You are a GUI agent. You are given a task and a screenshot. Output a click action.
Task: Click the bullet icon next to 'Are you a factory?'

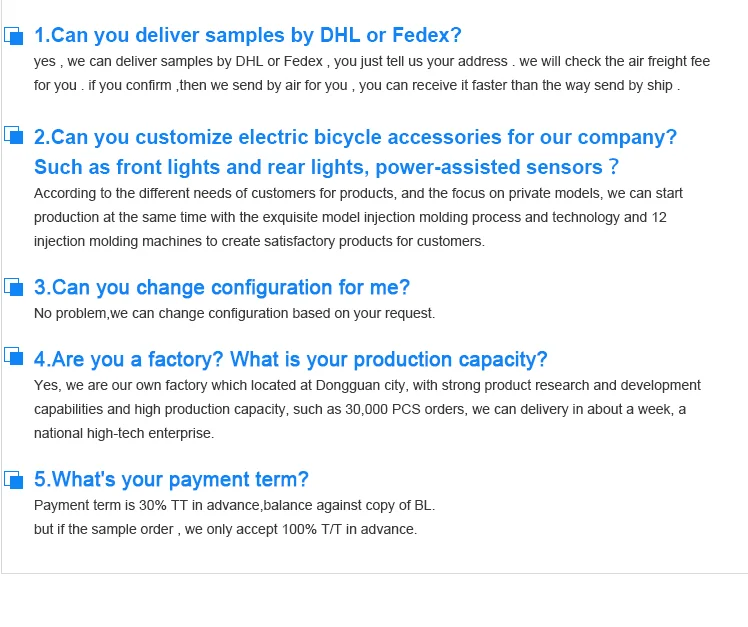tap(13, 359)
